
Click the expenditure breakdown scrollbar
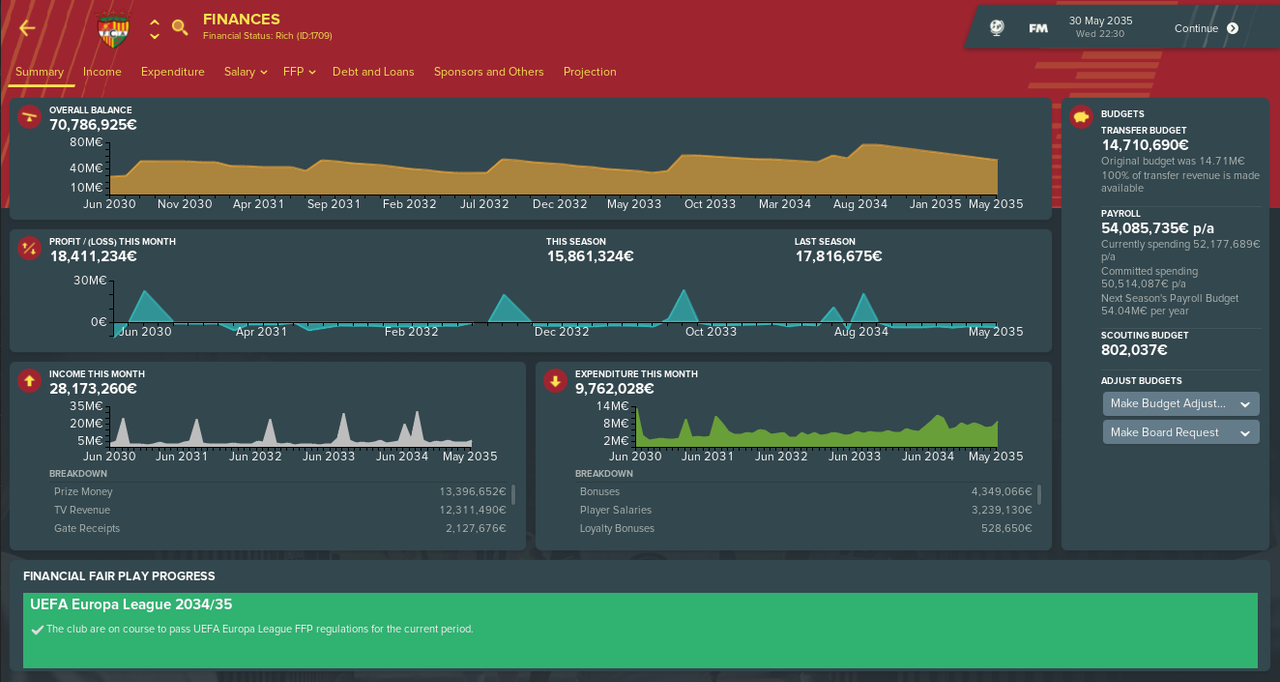click(1040, 495)
